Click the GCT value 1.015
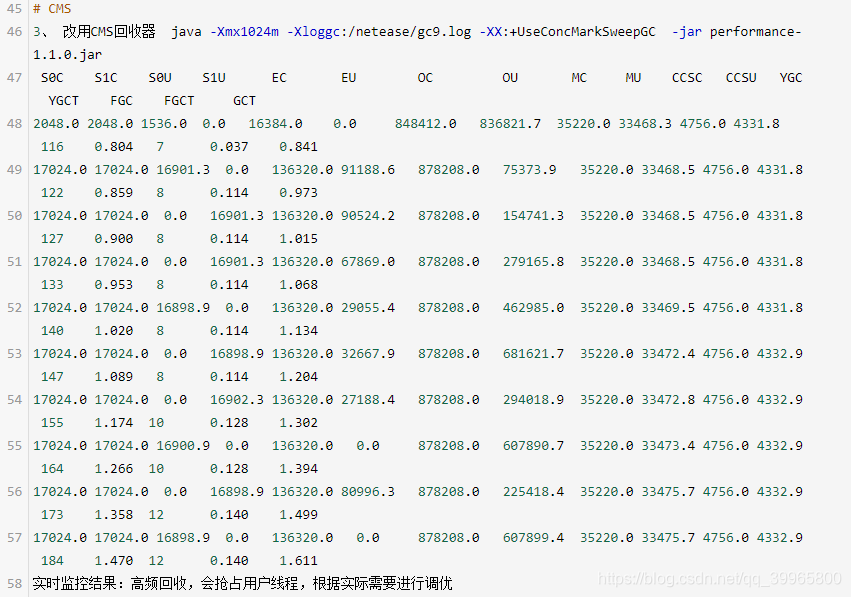Viewport: 851px width, 597px height. click(299, 239)
